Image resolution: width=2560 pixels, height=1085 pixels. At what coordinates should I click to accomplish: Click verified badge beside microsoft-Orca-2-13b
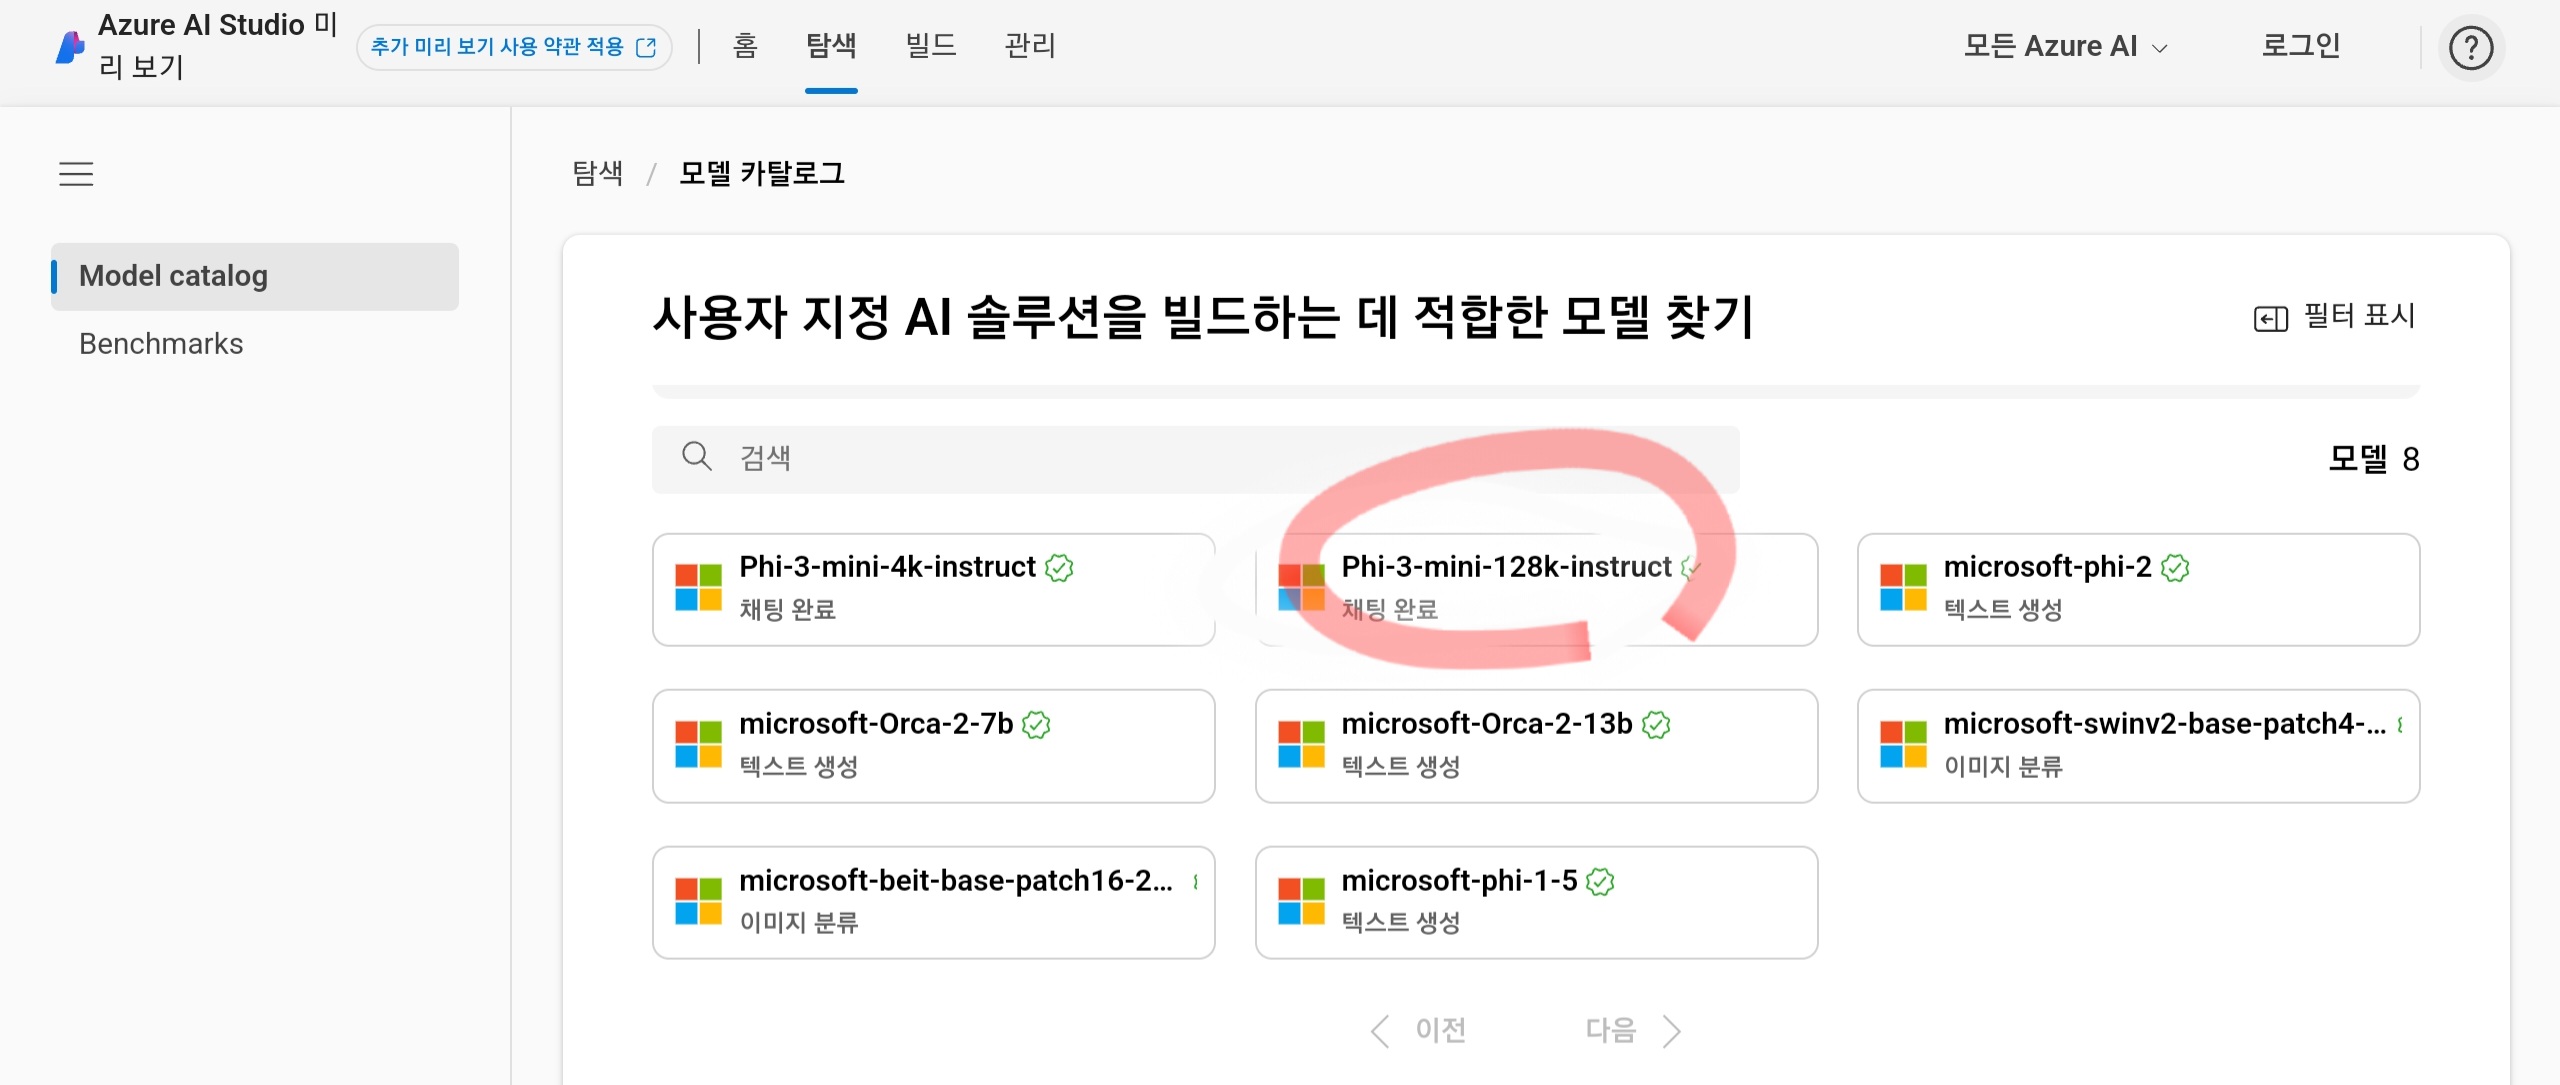1656,725
